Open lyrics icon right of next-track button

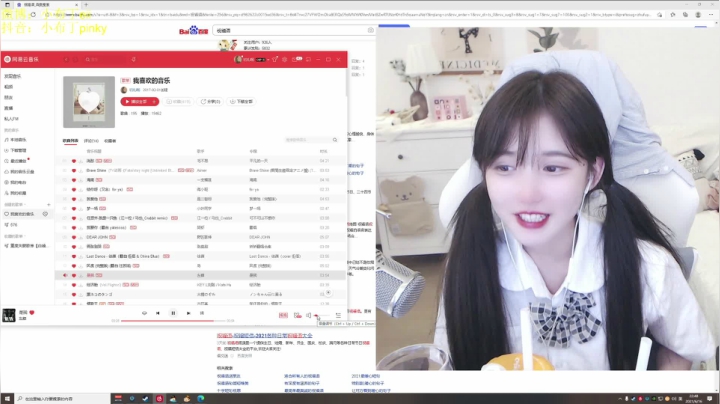pos(202,313)
